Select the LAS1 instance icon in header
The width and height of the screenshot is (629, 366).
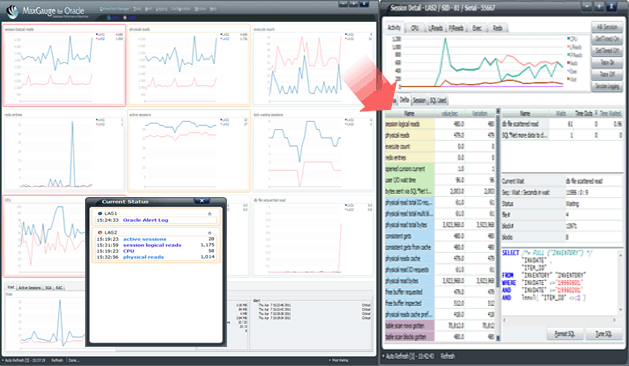pos(109,18)
